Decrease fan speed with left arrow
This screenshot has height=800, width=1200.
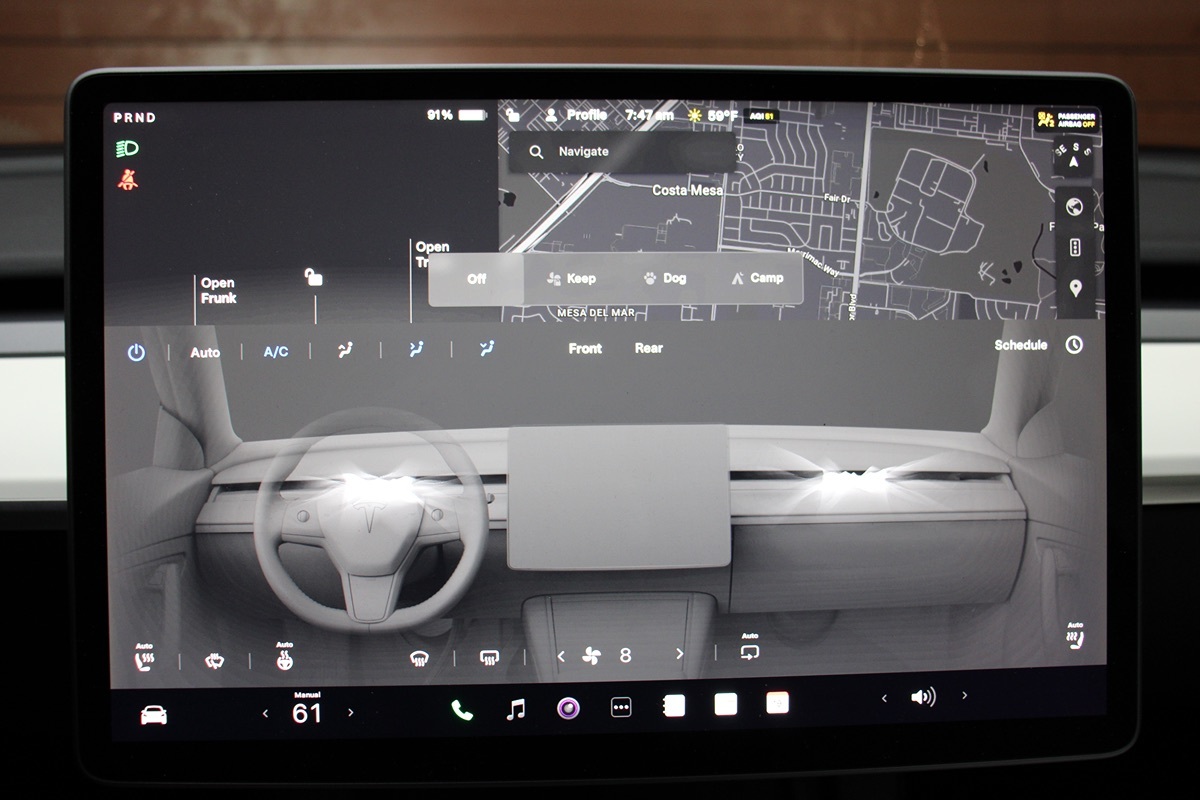[x=561, y=656]
